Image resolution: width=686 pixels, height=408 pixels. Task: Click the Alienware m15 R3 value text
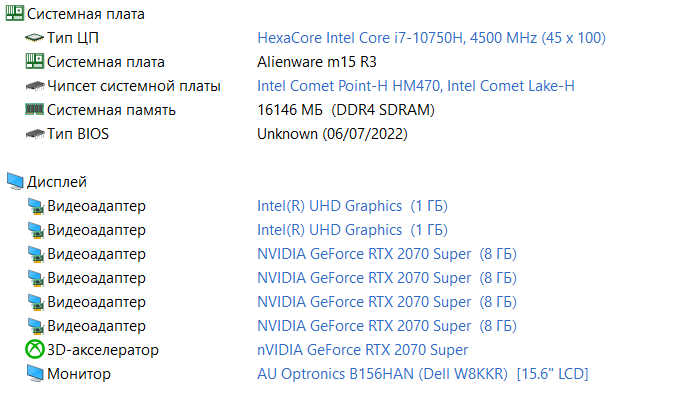tap(317, 62)
